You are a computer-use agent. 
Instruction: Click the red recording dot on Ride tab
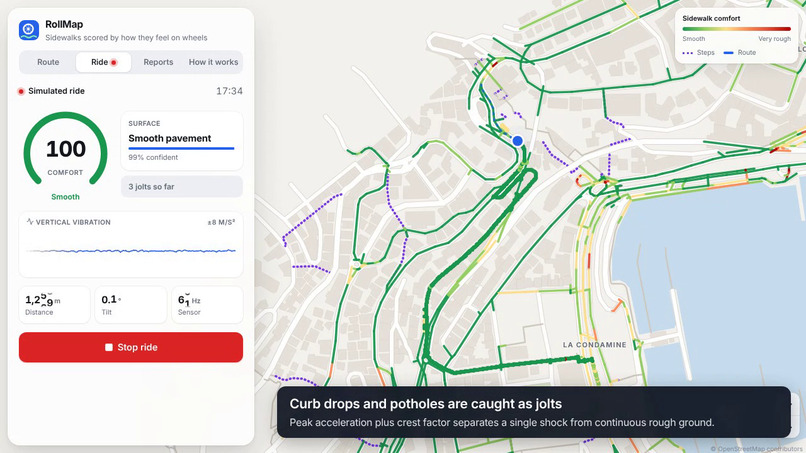pyautogui.click(x=114, y=63)
